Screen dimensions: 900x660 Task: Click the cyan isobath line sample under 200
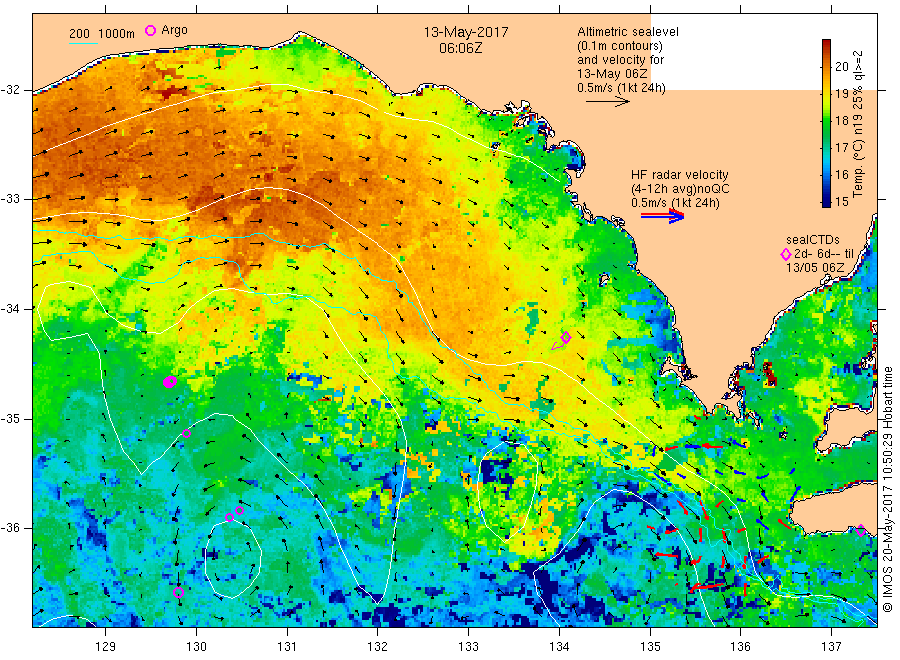pos(83,42)
